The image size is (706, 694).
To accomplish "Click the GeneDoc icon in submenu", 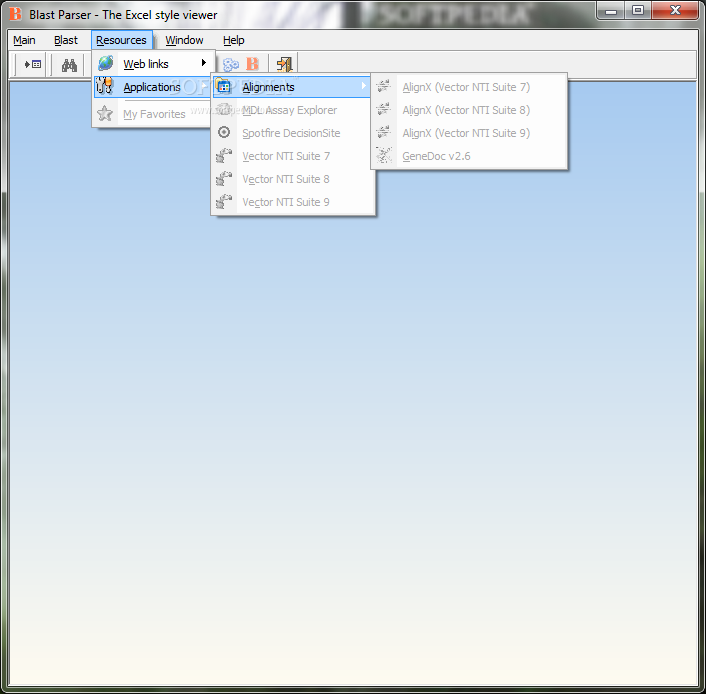I will coord(384,155).
